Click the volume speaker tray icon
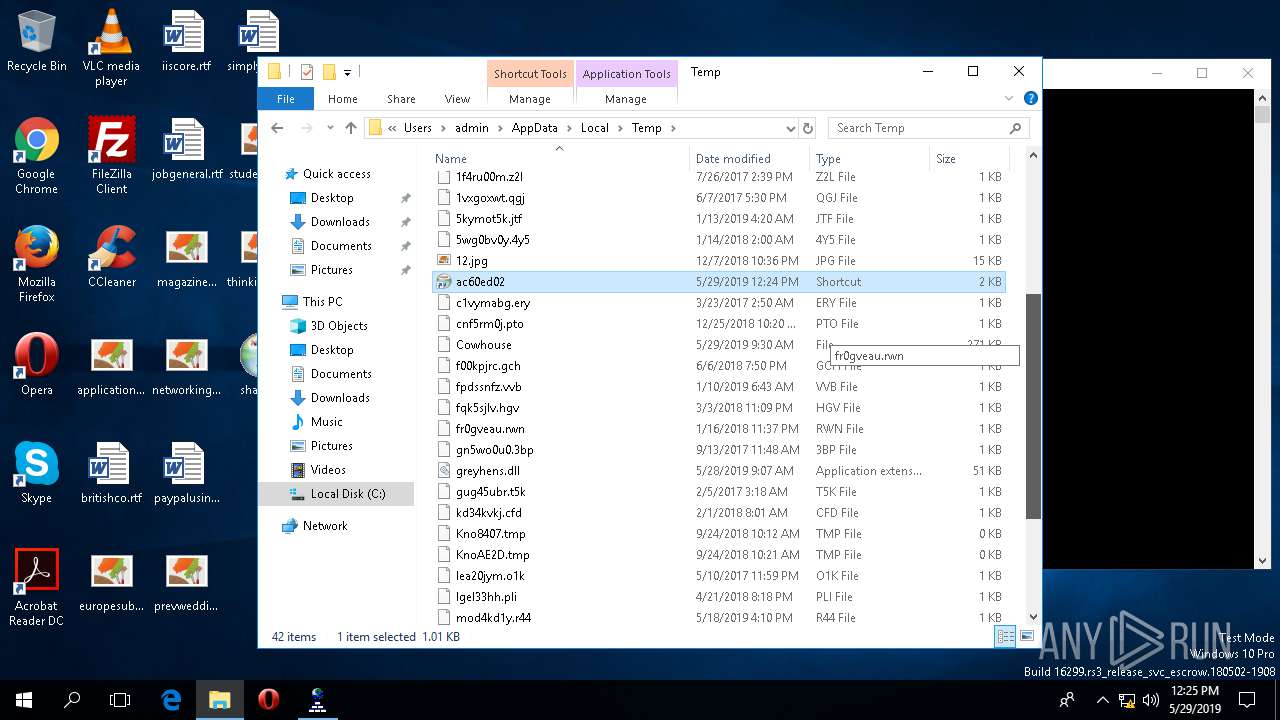The image size is (1280, 720). [x=1150, y=700]
